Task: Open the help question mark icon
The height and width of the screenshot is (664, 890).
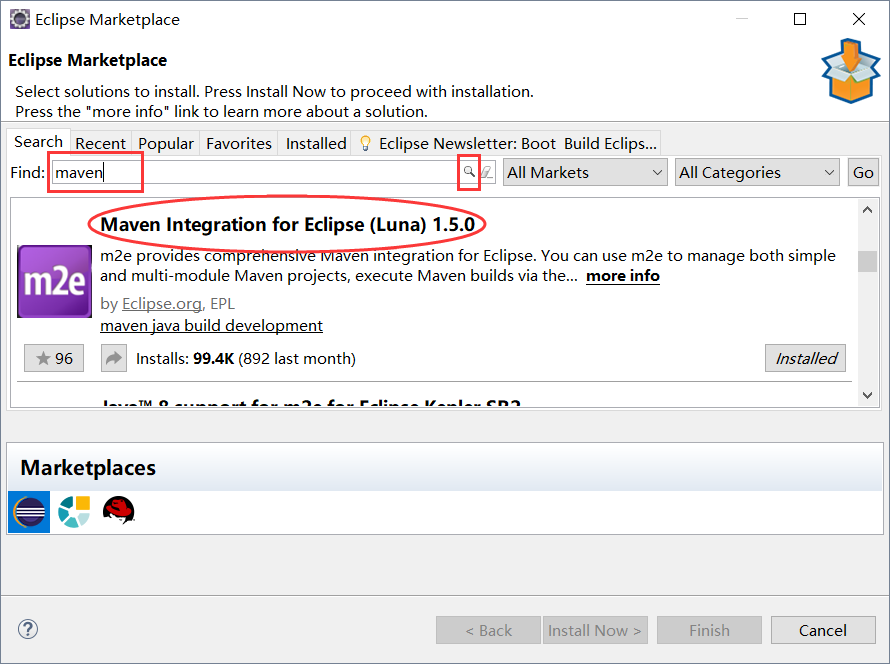Action: (x=28, y=629)
